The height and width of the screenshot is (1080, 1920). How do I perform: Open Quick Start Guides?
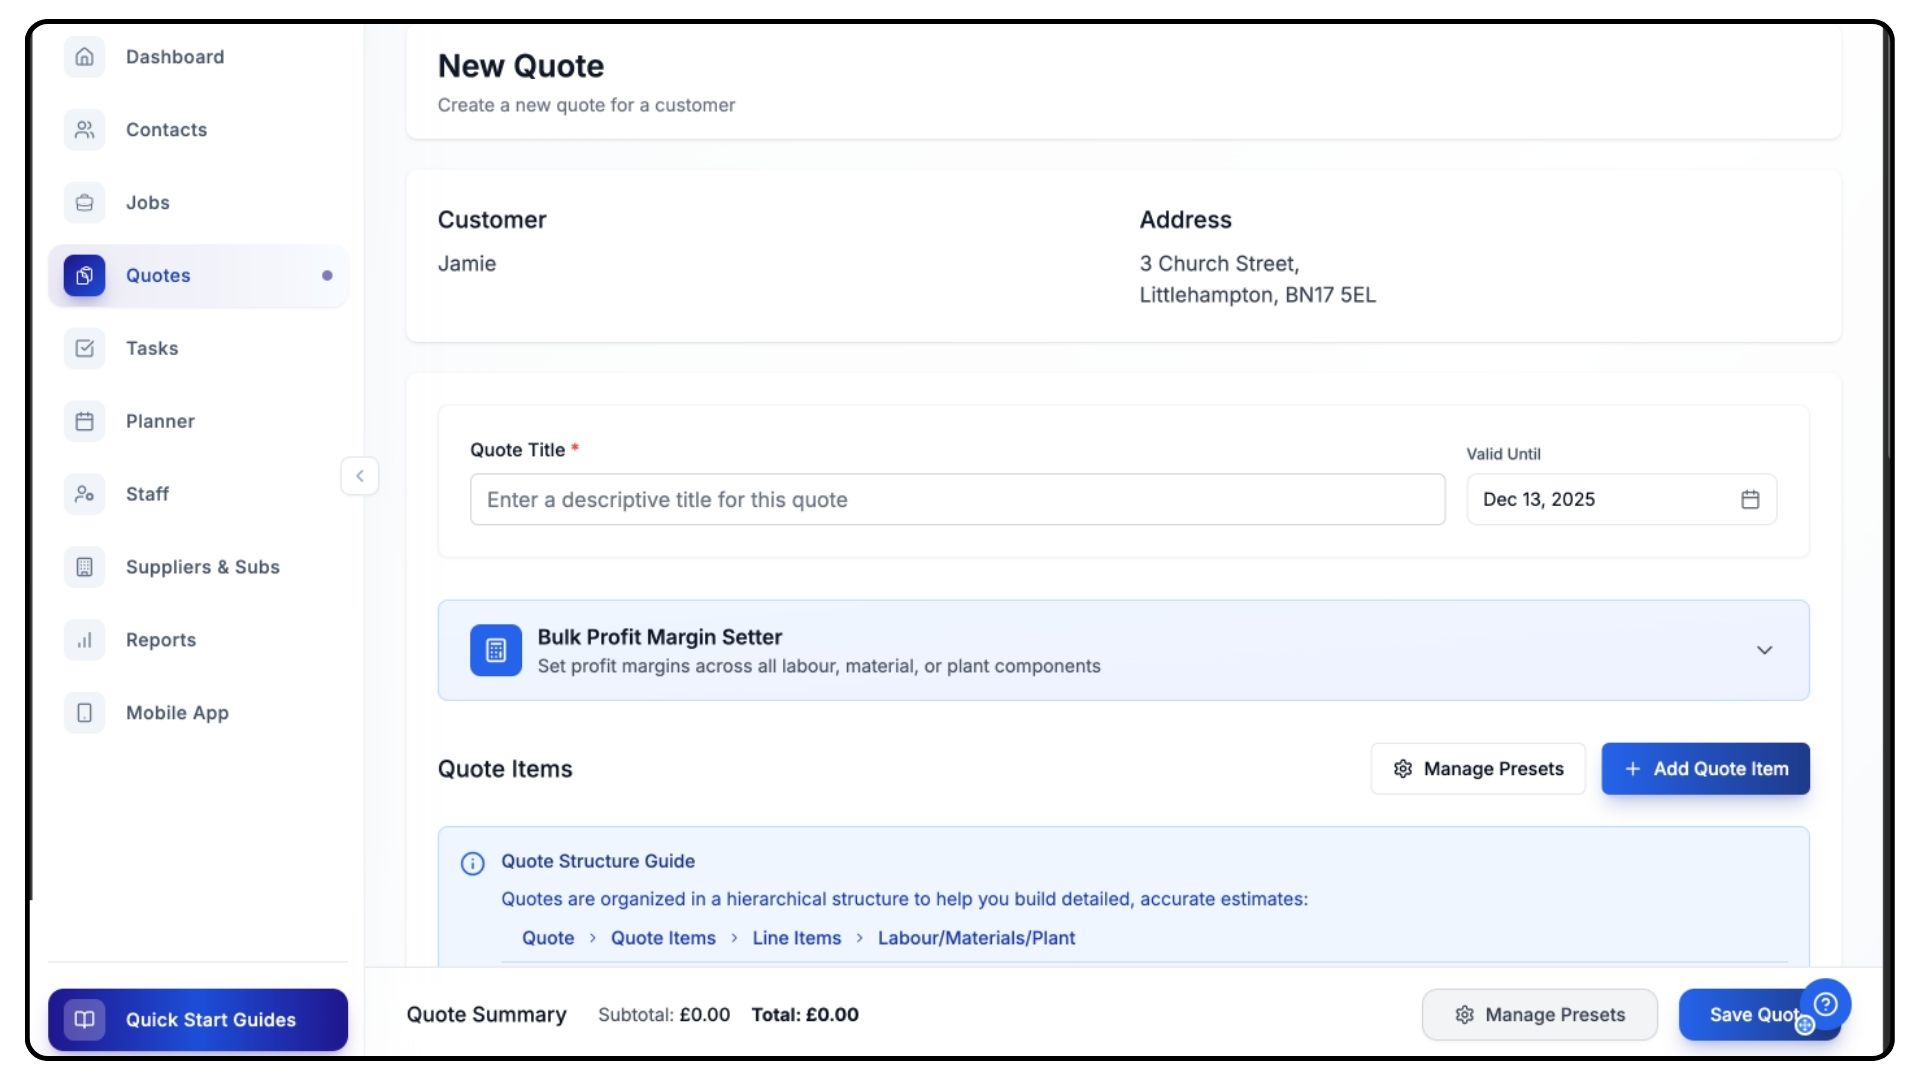198,1020
